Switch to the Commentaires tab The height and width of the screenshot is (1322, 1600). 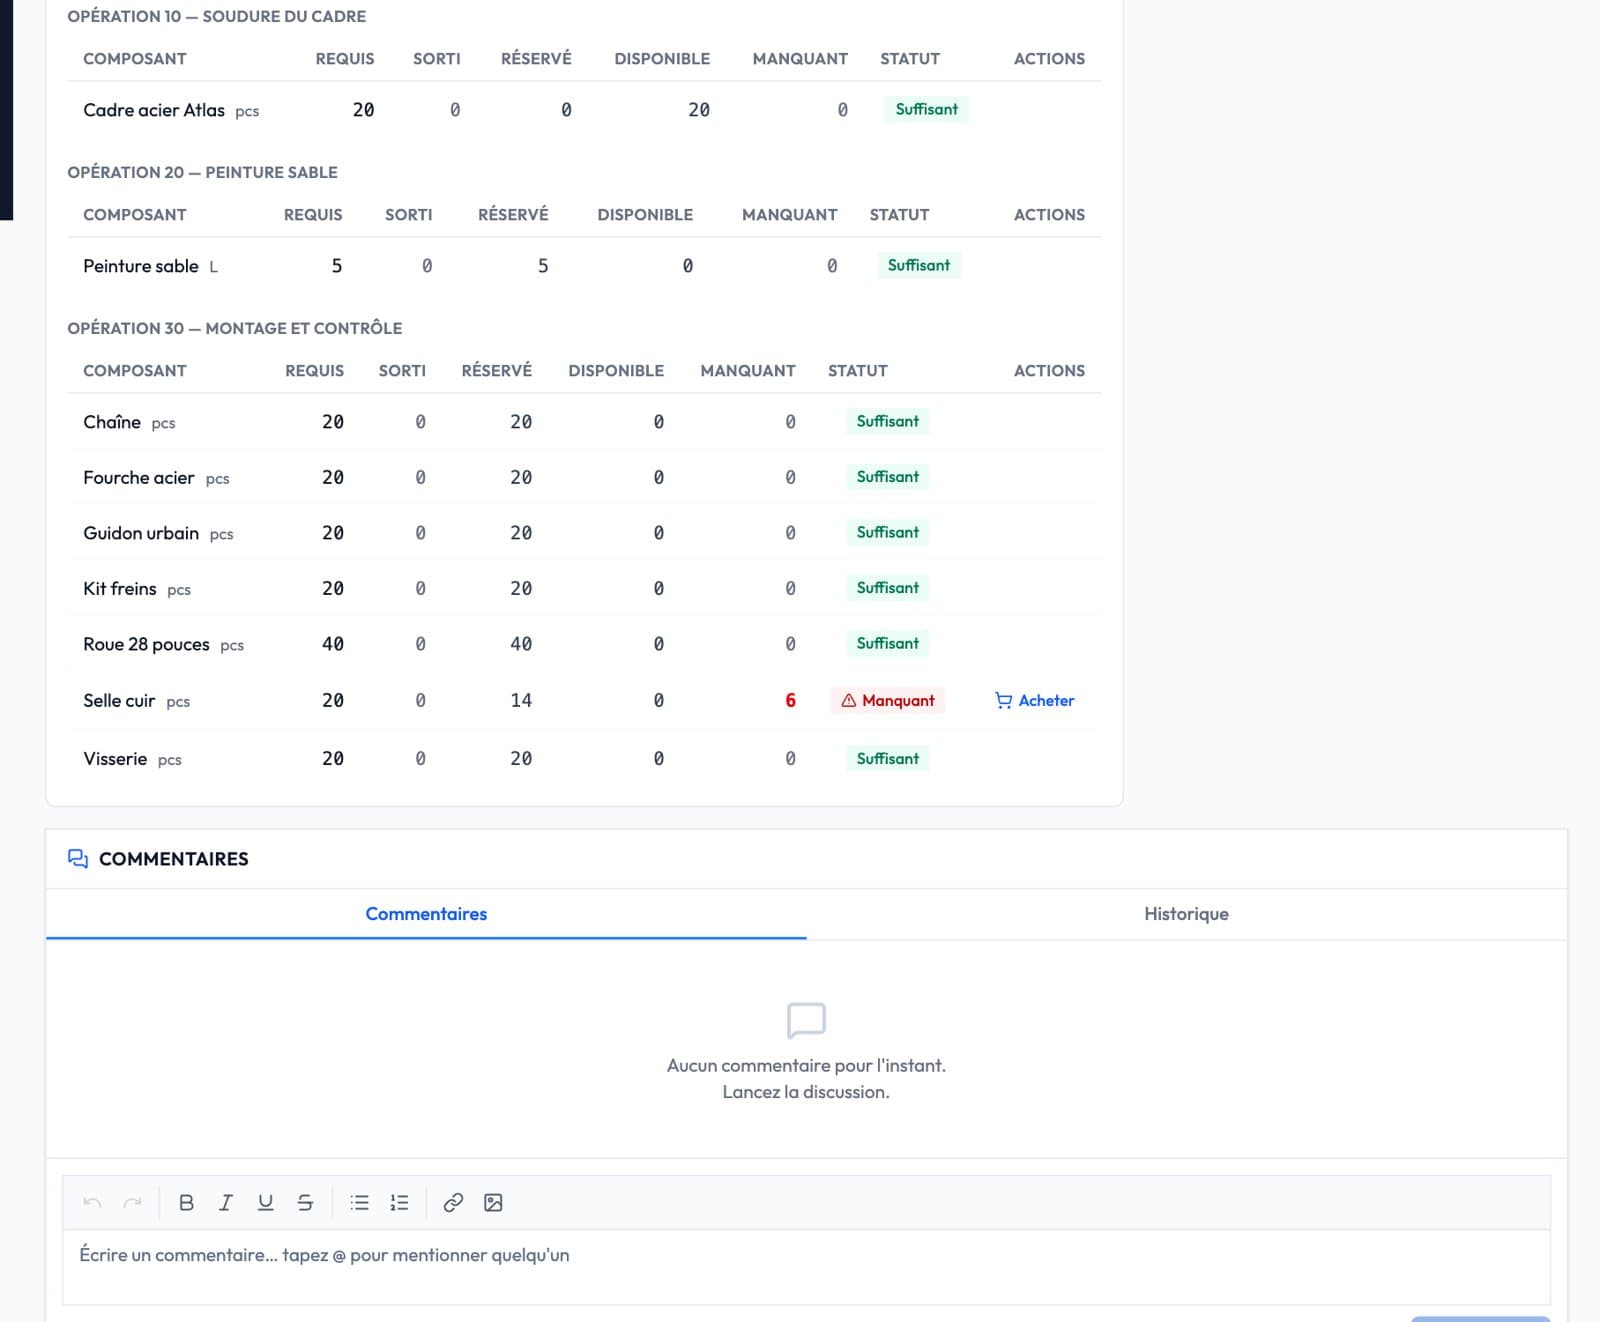pyautogui.click(x=426, y=914)
